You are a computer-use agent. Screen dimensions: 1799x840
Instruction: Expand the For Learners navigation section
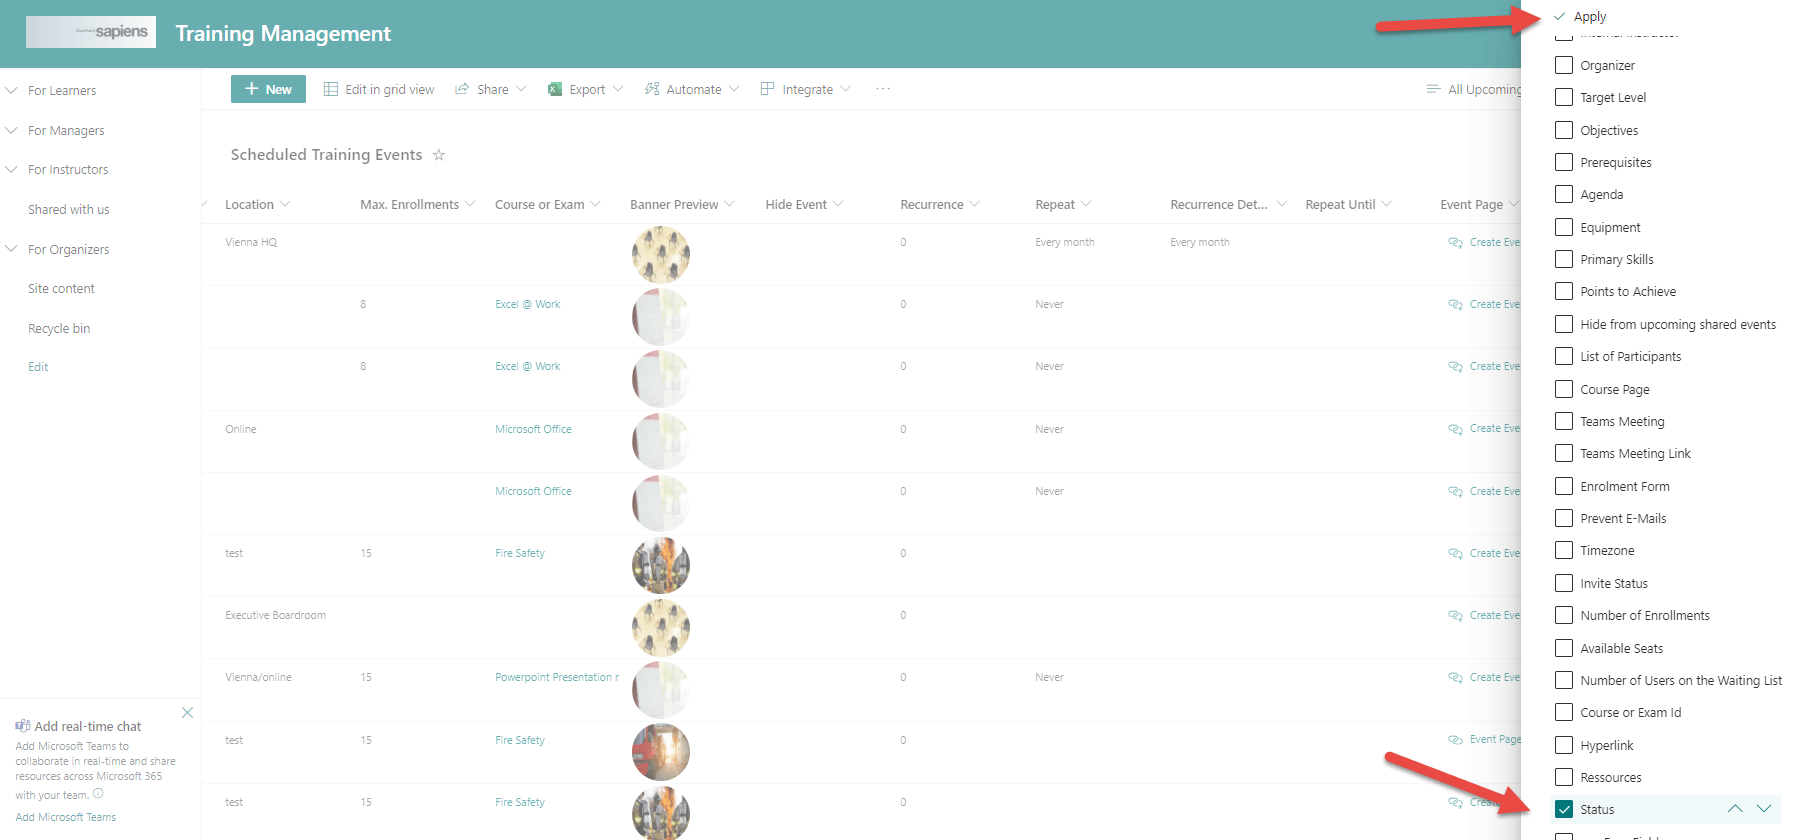[12, 90]
